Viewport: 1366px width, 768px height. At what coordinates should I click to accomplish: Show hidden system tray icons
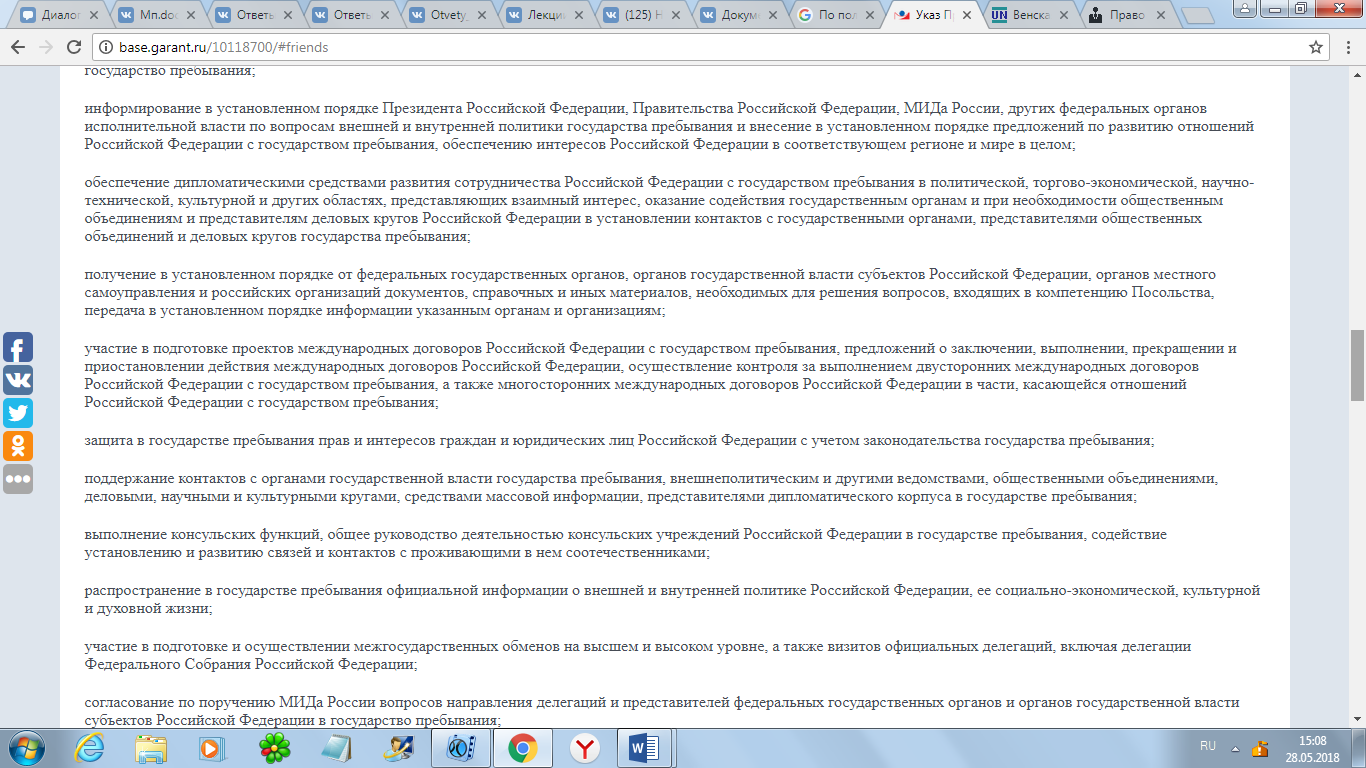tap(1237, 748)
